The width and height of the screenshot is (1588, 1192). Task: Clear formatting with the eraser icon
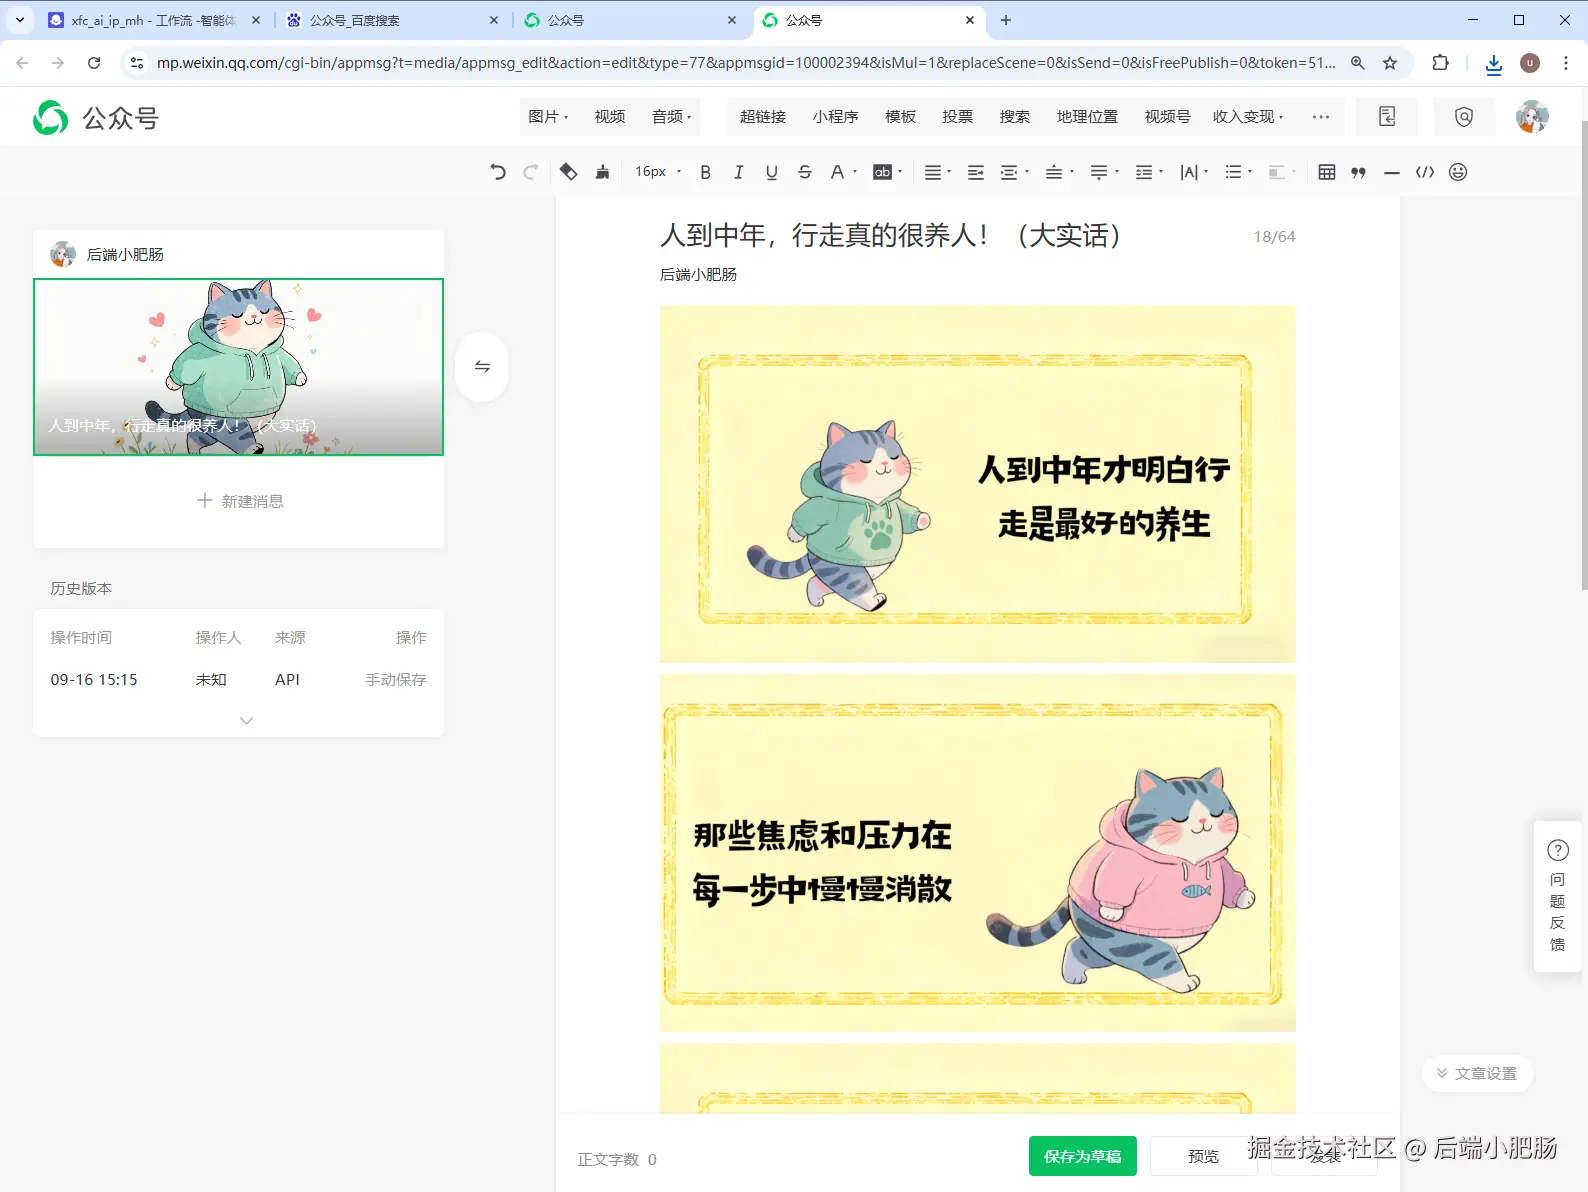tap(568, 172)
